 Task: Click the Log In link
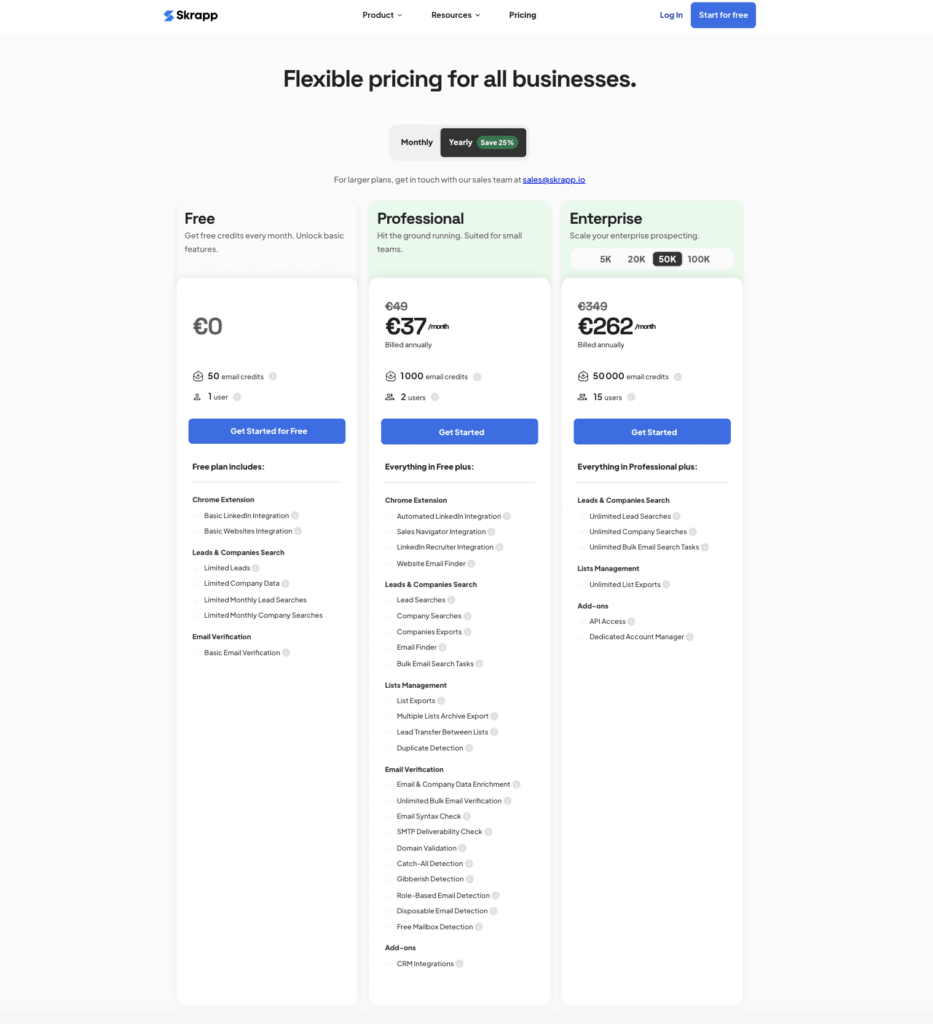click(671, 15)
